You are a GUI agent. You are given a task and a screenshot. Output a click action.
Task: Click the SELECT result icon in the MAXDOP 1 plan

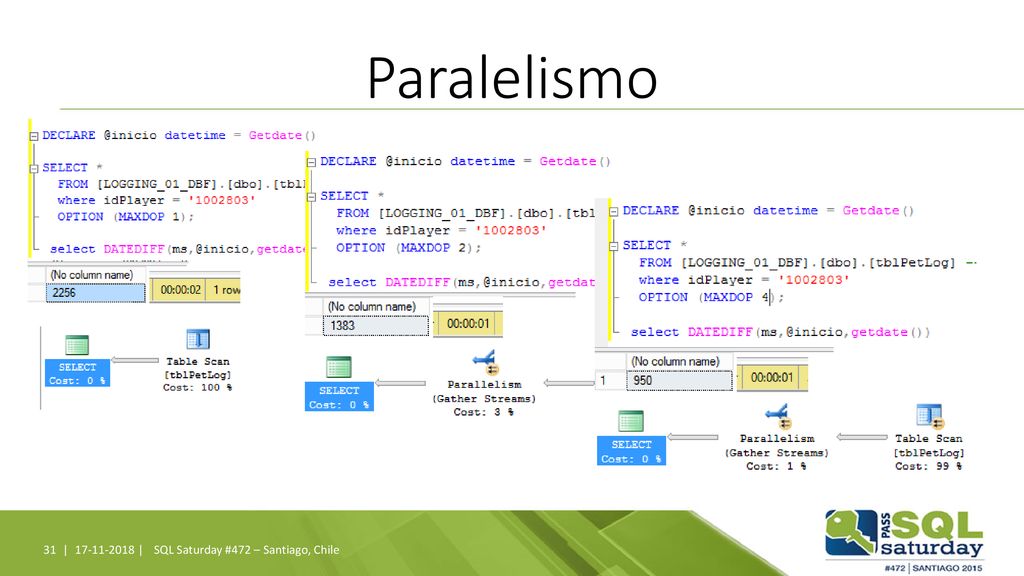(x=77, y=345)
